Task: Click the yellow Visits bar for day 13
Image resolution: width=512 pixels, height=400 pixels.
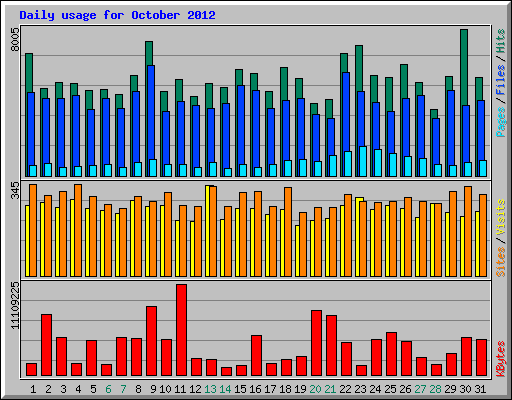Action: (x=208, y=231)
